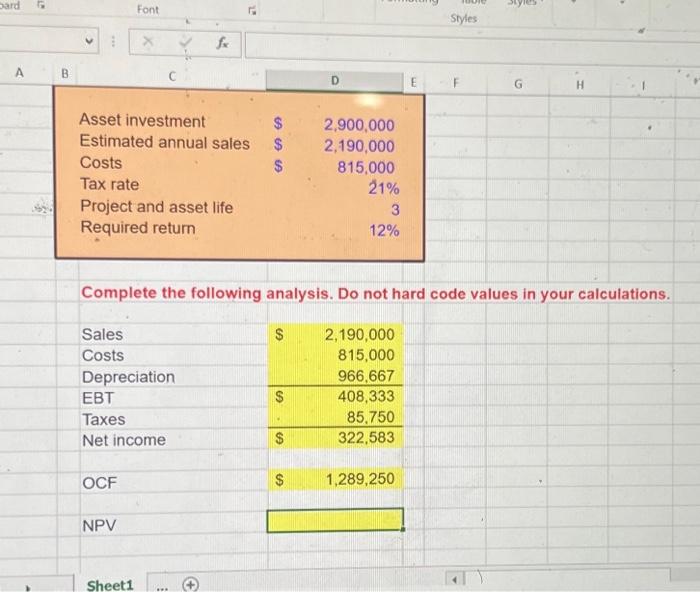Click the red Complete the following analysis text

coord(375,293)
